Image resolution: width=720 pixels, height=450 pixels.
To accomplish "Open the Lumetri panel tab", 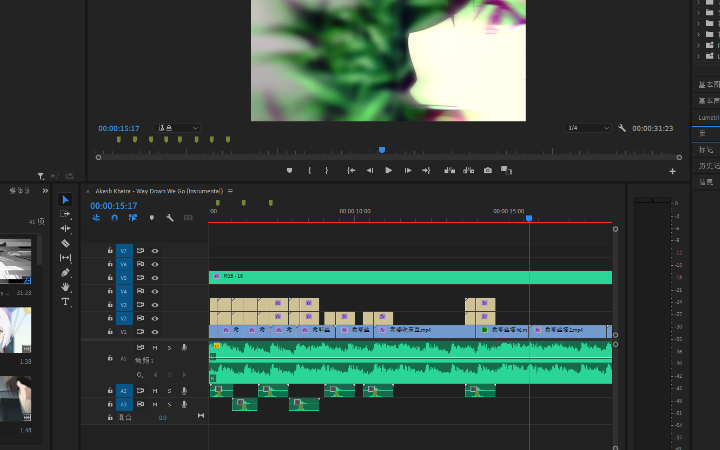I will (708, 118).
